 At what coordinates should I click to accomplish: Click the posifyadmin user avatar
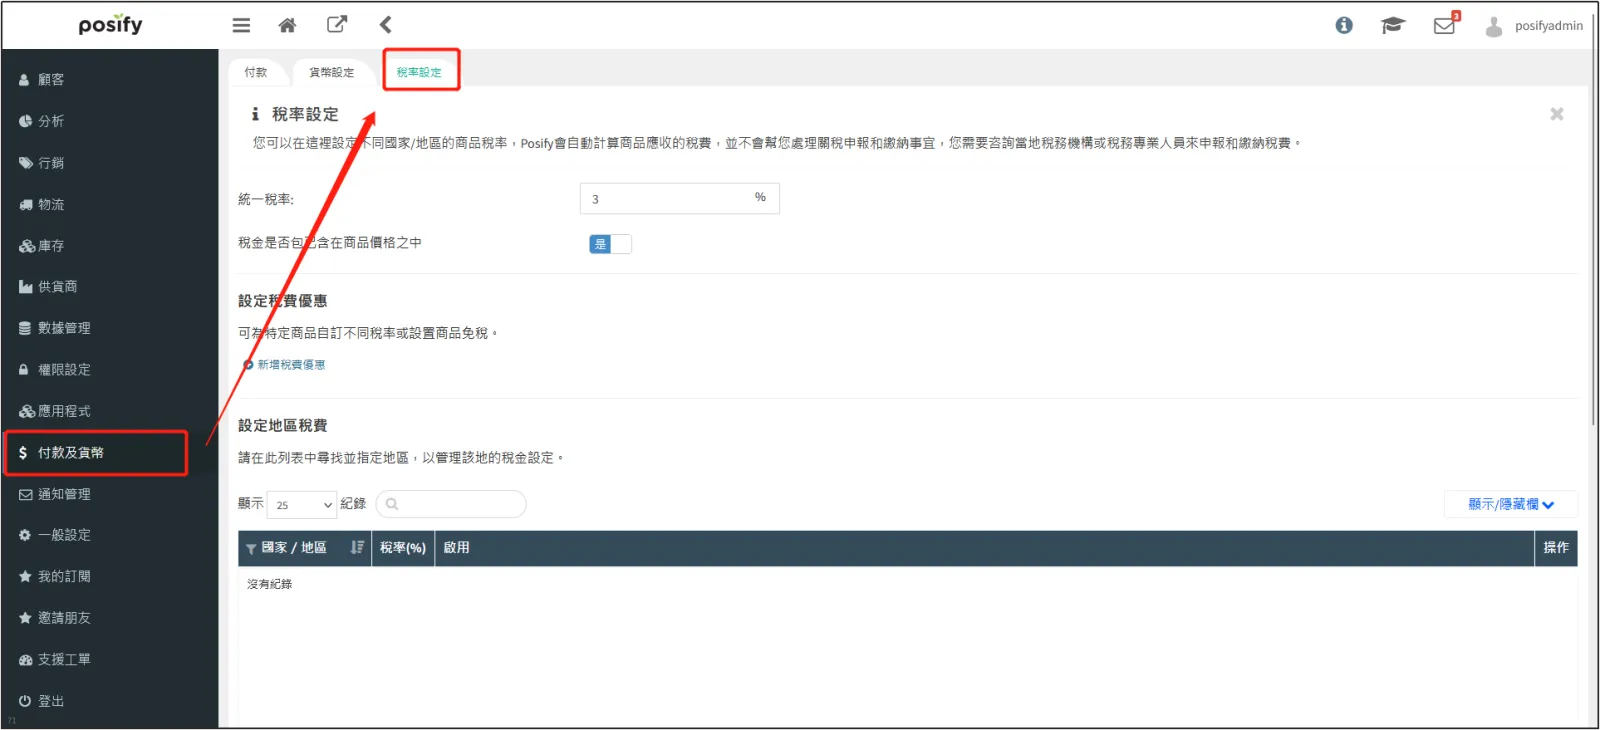[x=1494, y=26]
